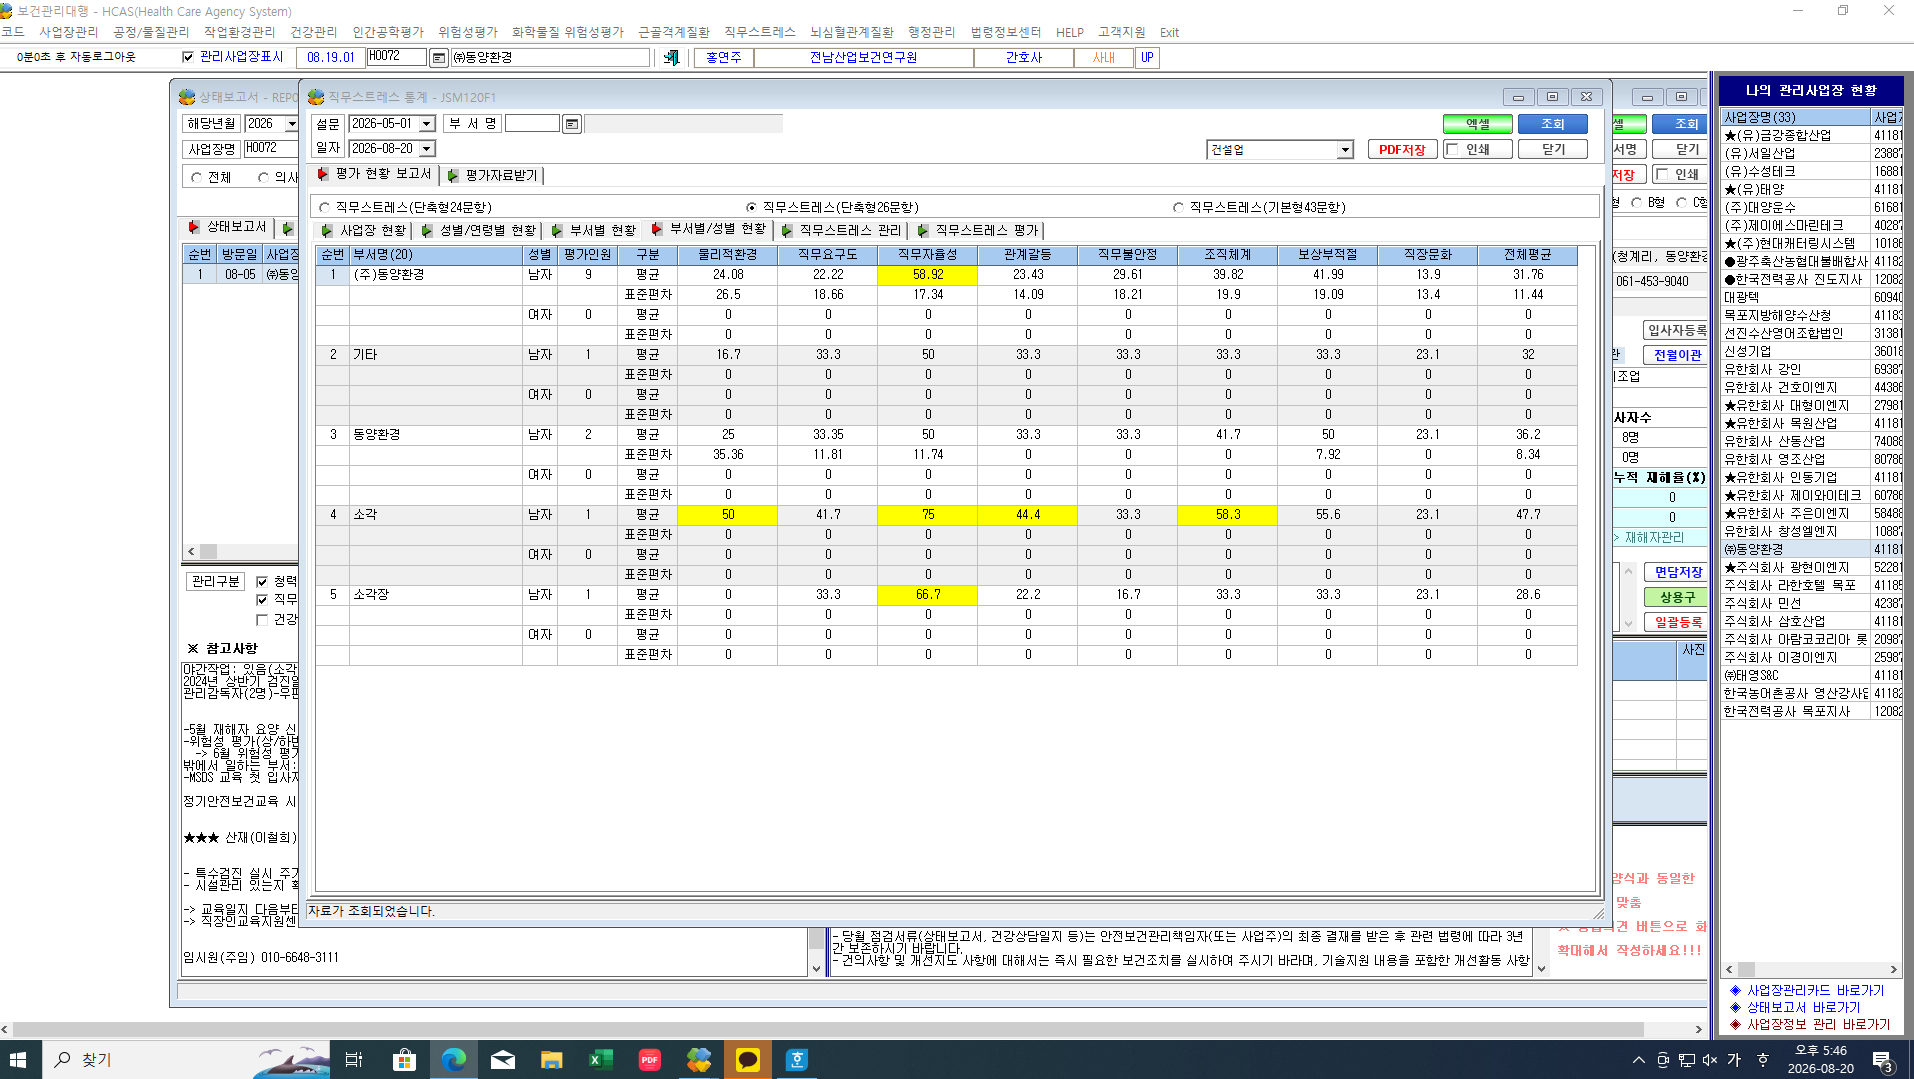Click the calendar icon next to 부서명 field

click(571, 124)
